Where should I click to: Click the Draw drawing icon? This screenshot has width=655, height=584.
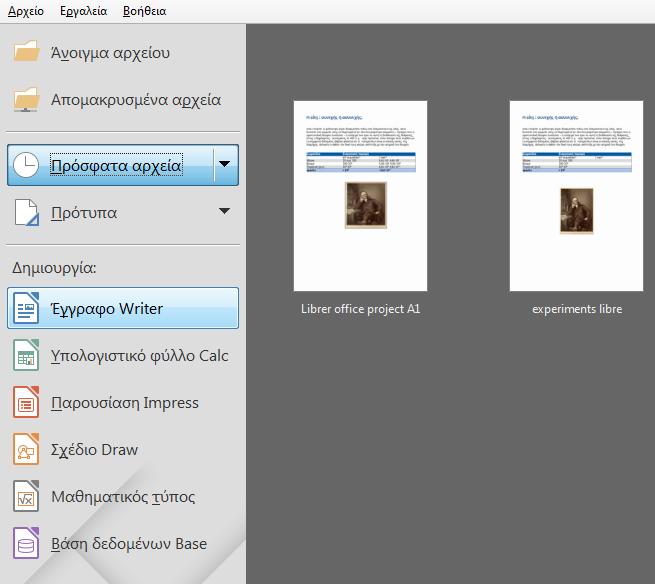pos(26,449)
